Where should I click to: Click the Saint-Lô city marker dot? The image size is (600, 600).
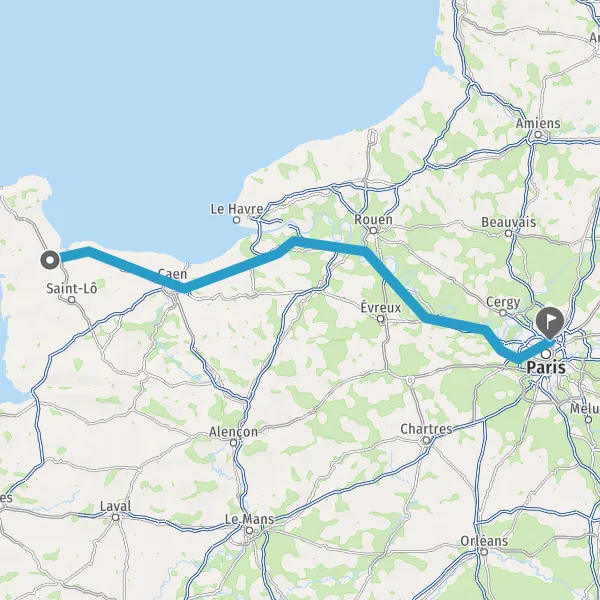(x=71, y=300)
